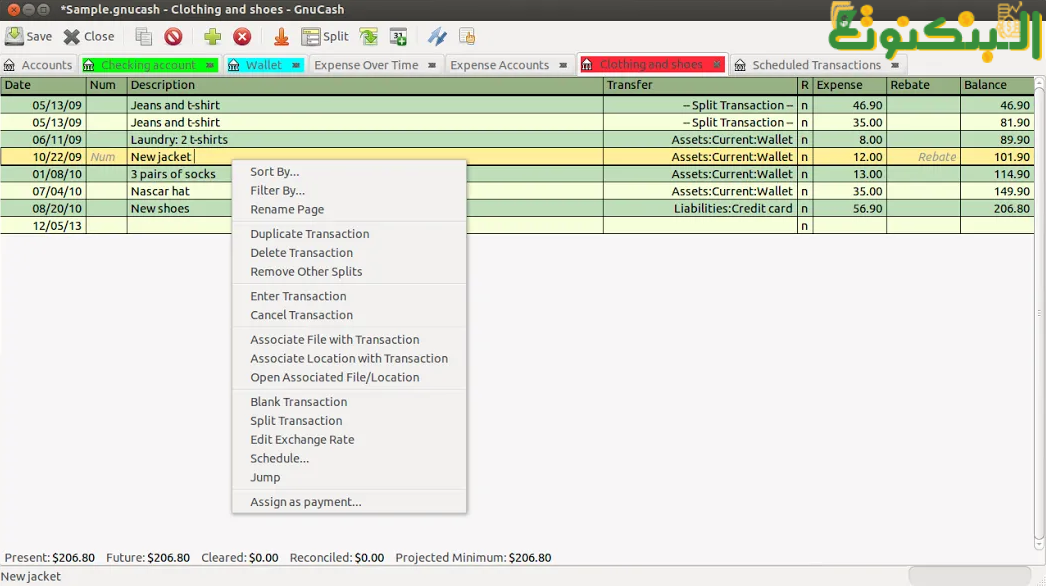Choose Open Associated File/Location
The height and width of the screenshot is (586, 1046).
[349, 377]
